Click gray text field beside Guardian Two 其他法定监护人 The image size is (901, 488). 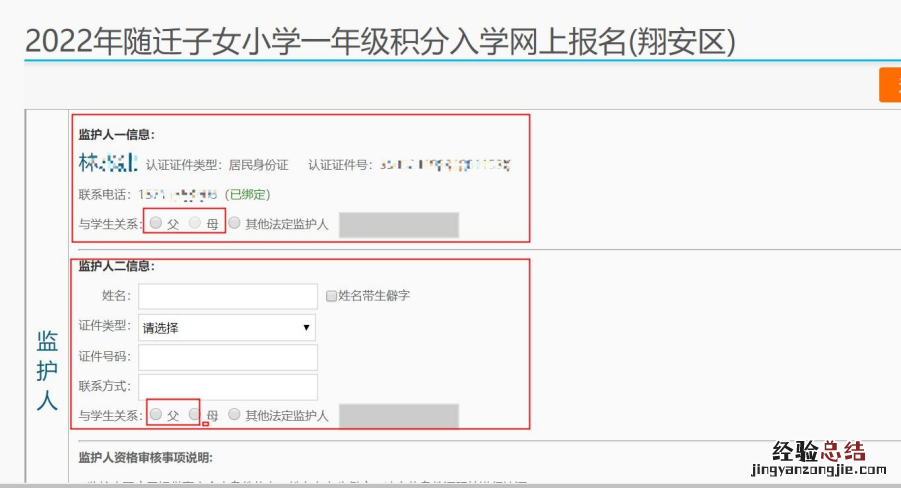pyautogui.click(x=398, y=415)
